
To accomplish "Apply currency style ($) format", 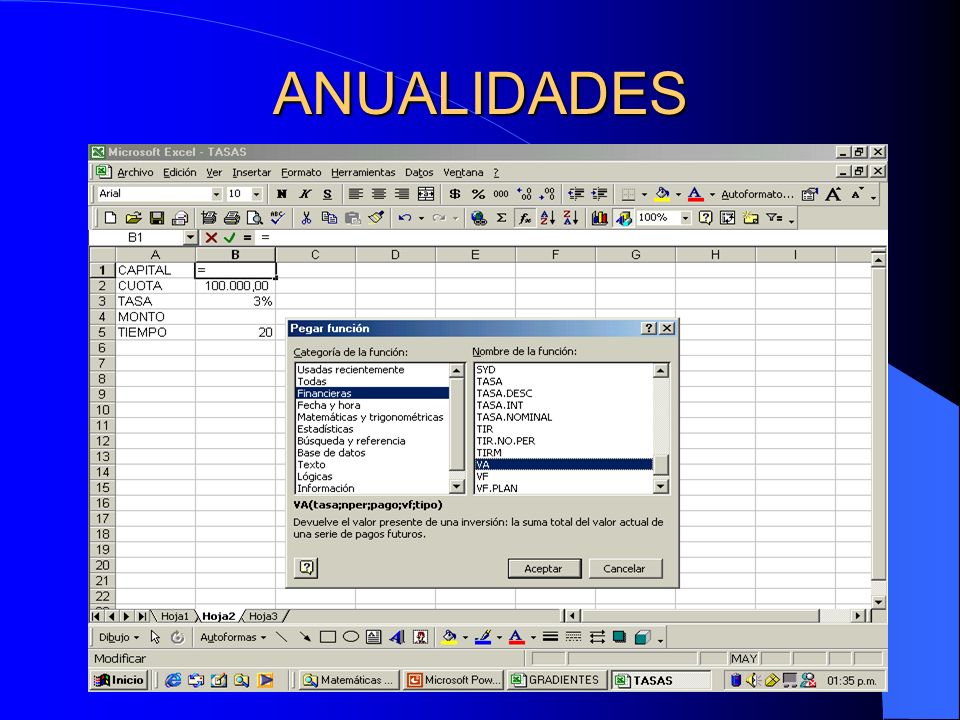I will pos(455,194).
